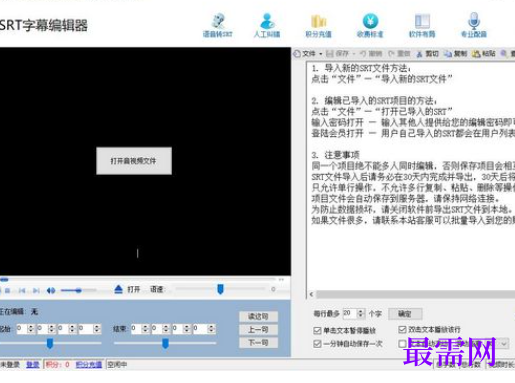Image resolution: width=515 pixels, height=383 pixels.
Task: Click the 每行最多 number input field
Action: (350, 313)
